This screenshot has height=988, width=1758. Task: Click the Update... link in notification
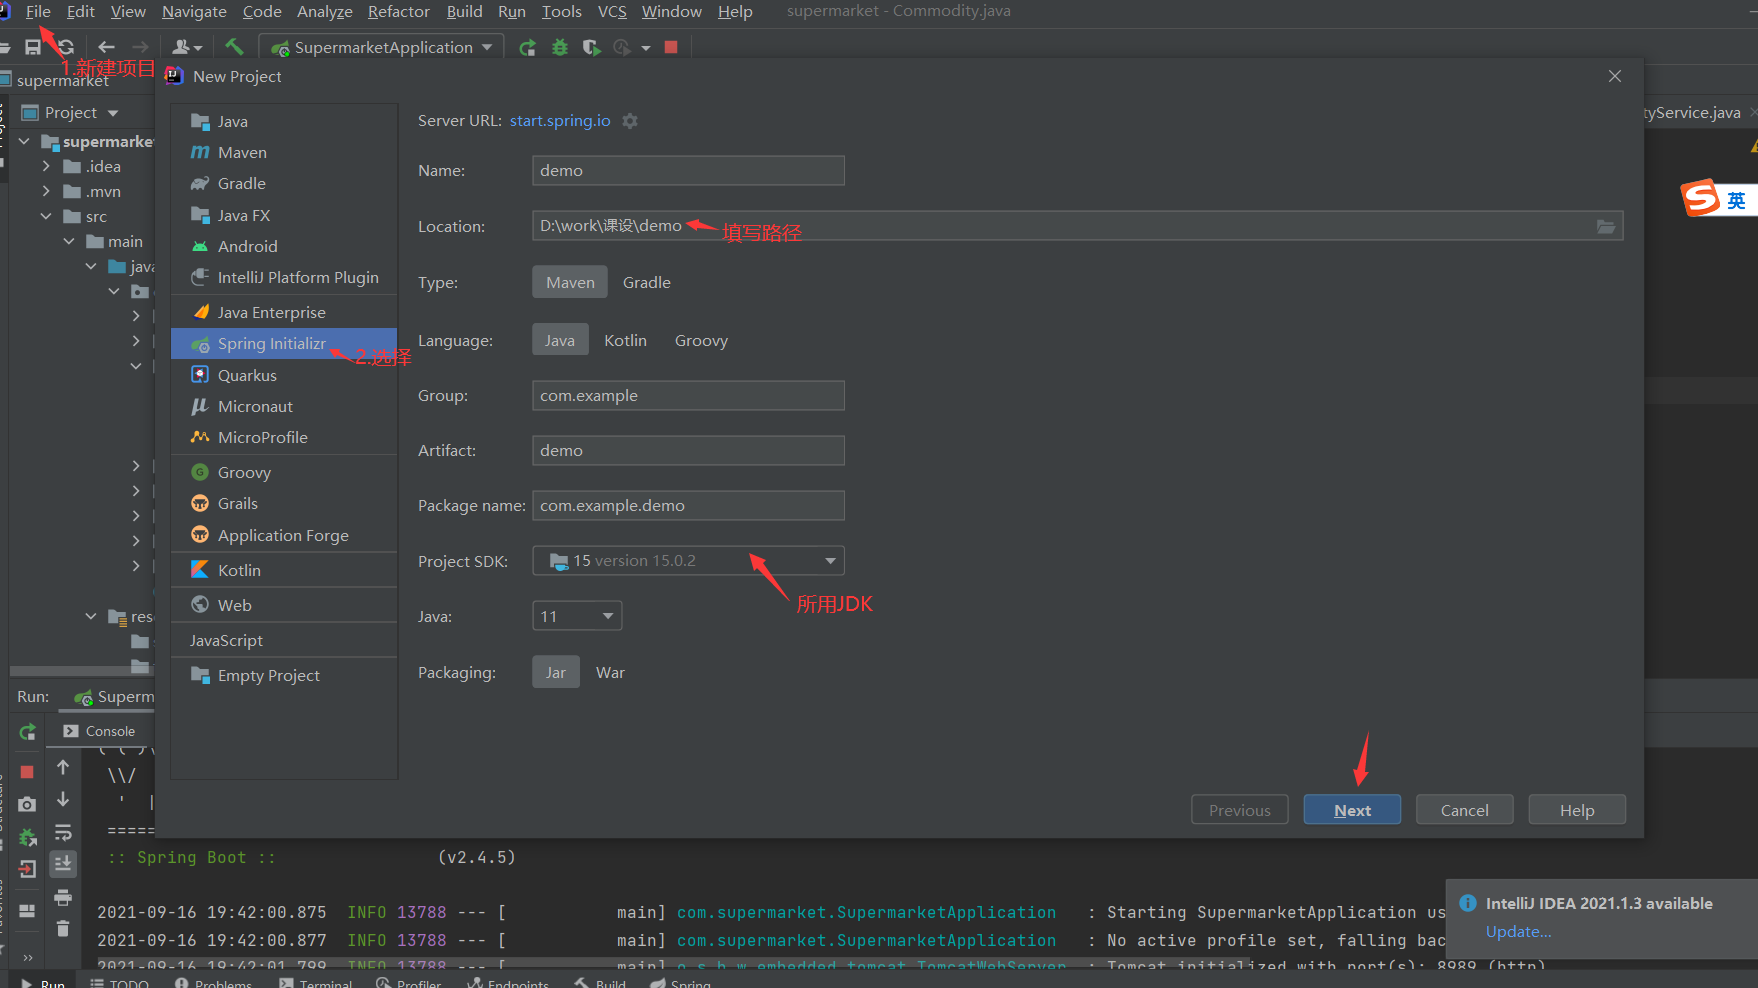pos(1518,932)
